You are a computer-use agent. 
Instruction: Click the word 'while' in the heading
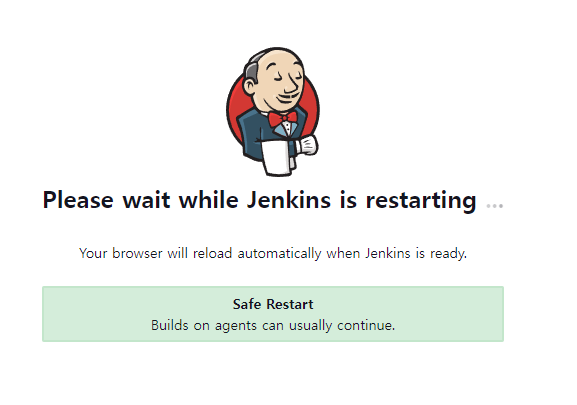[x=208, y=200]
